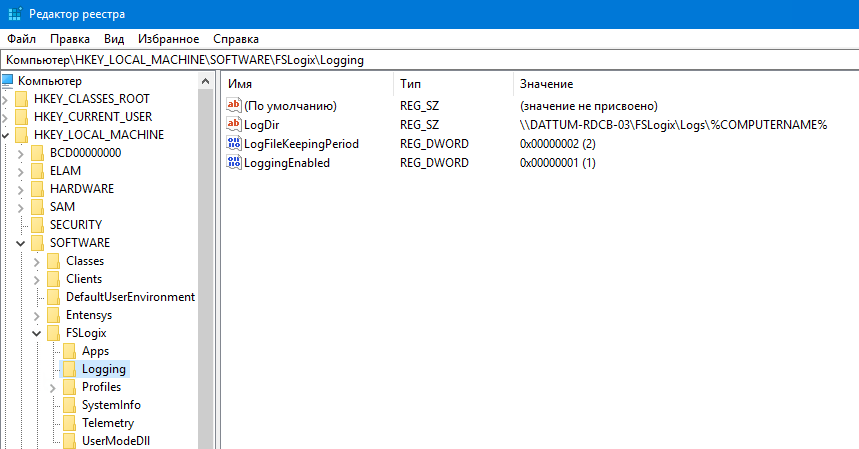The width and height of the screenshot is (859, 449).
Task: Click the SystemInfo folder icon
Action: pos(69,405)
